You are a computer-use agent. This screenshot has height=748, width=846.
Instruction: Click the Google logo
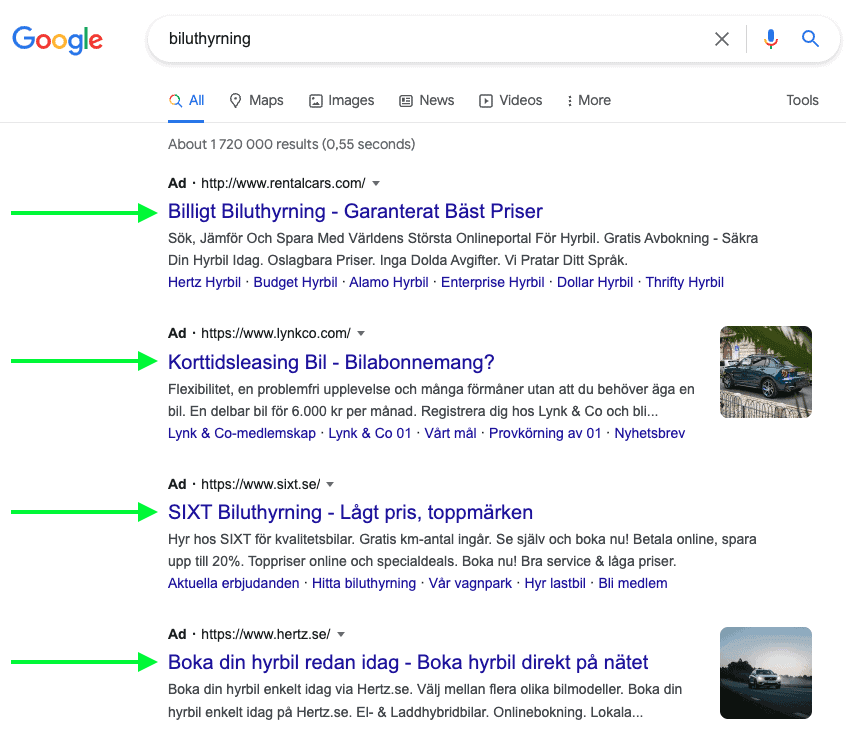point(57,39)
